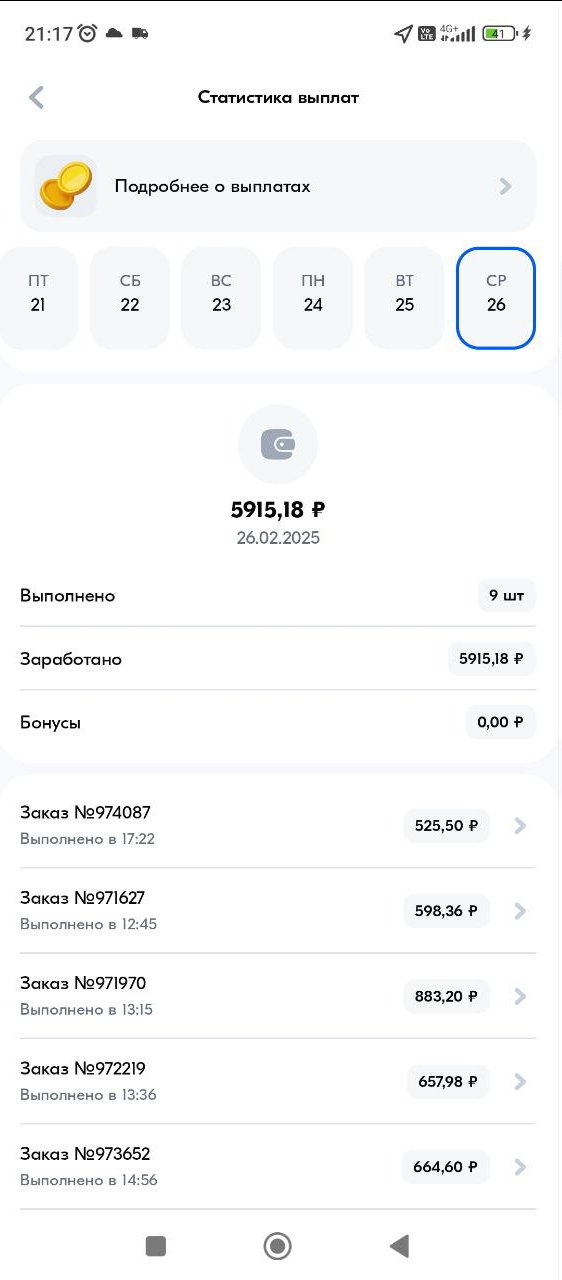Tap the 9 шт completed count badge
The width and height of the screenshot is (562, 1280).
[506, 595]
